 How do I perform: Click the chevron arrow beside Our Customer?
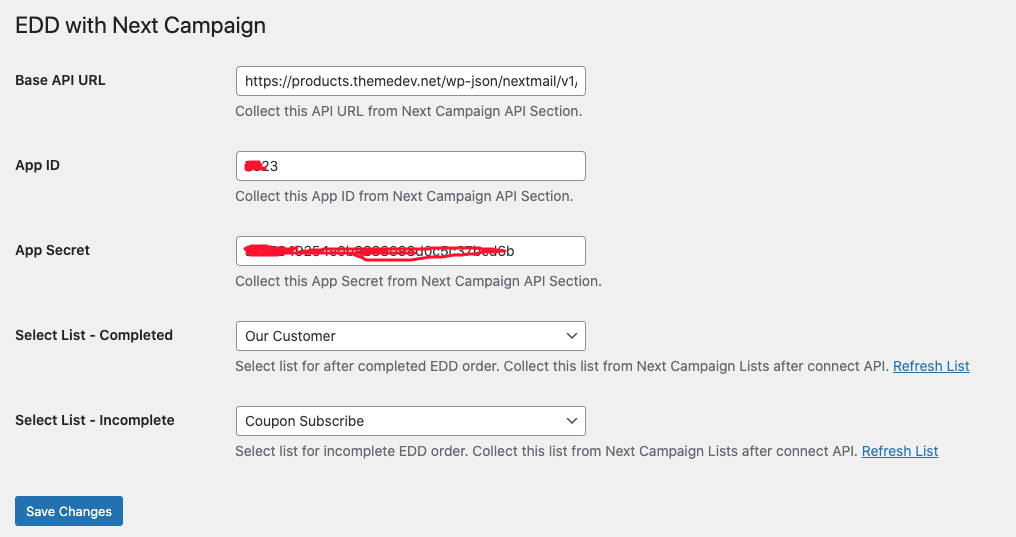[571, 336]
